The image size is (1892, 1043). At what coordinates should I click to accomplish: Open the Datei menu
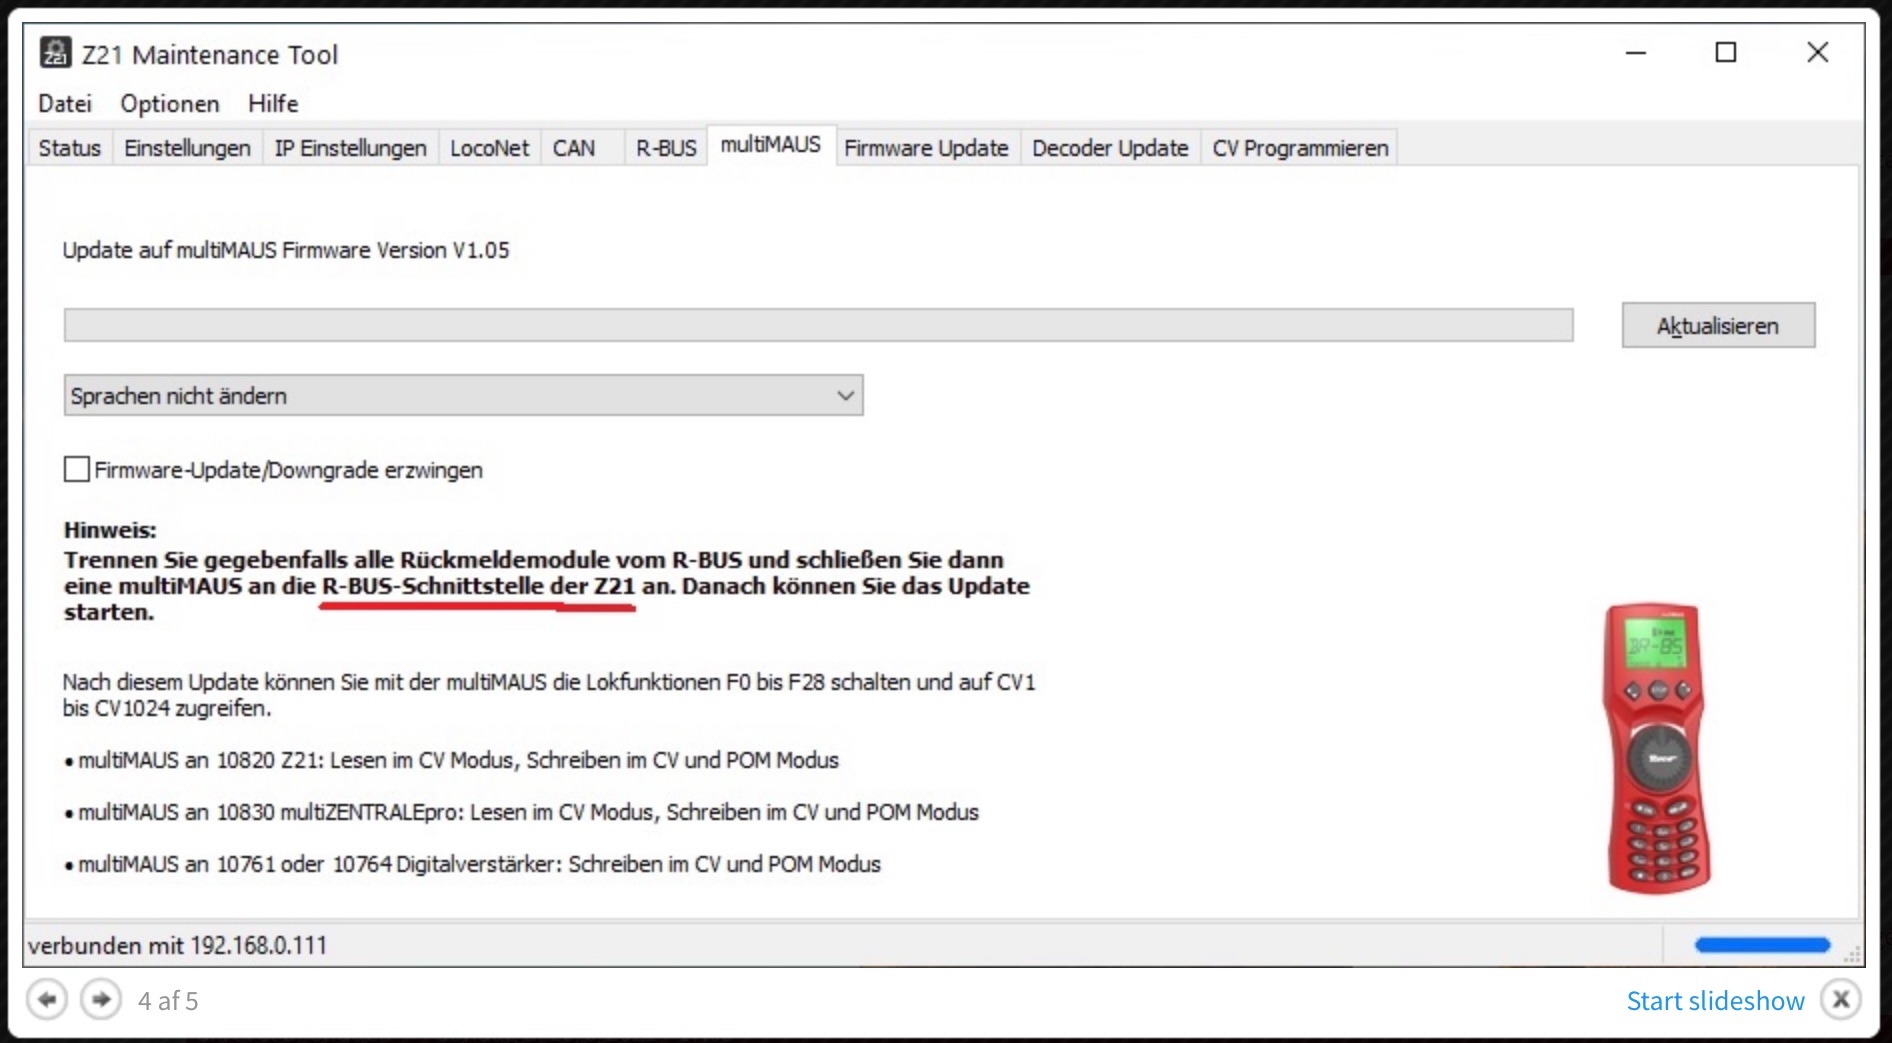click(65, 104)
